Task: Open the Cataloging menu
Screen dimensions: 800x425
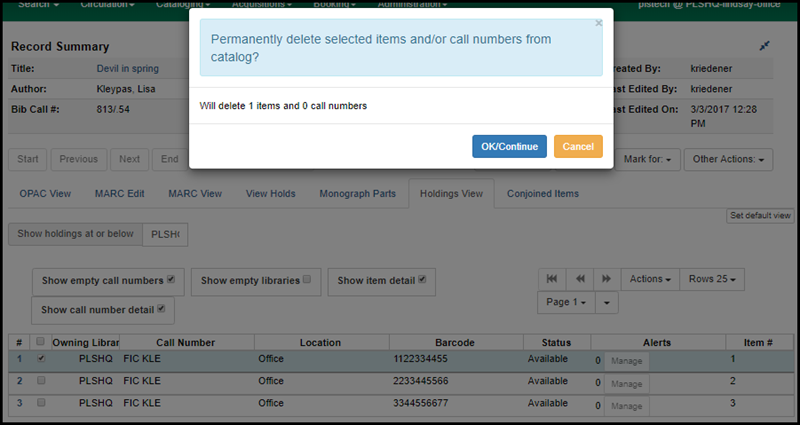Action: click(183, 4)
